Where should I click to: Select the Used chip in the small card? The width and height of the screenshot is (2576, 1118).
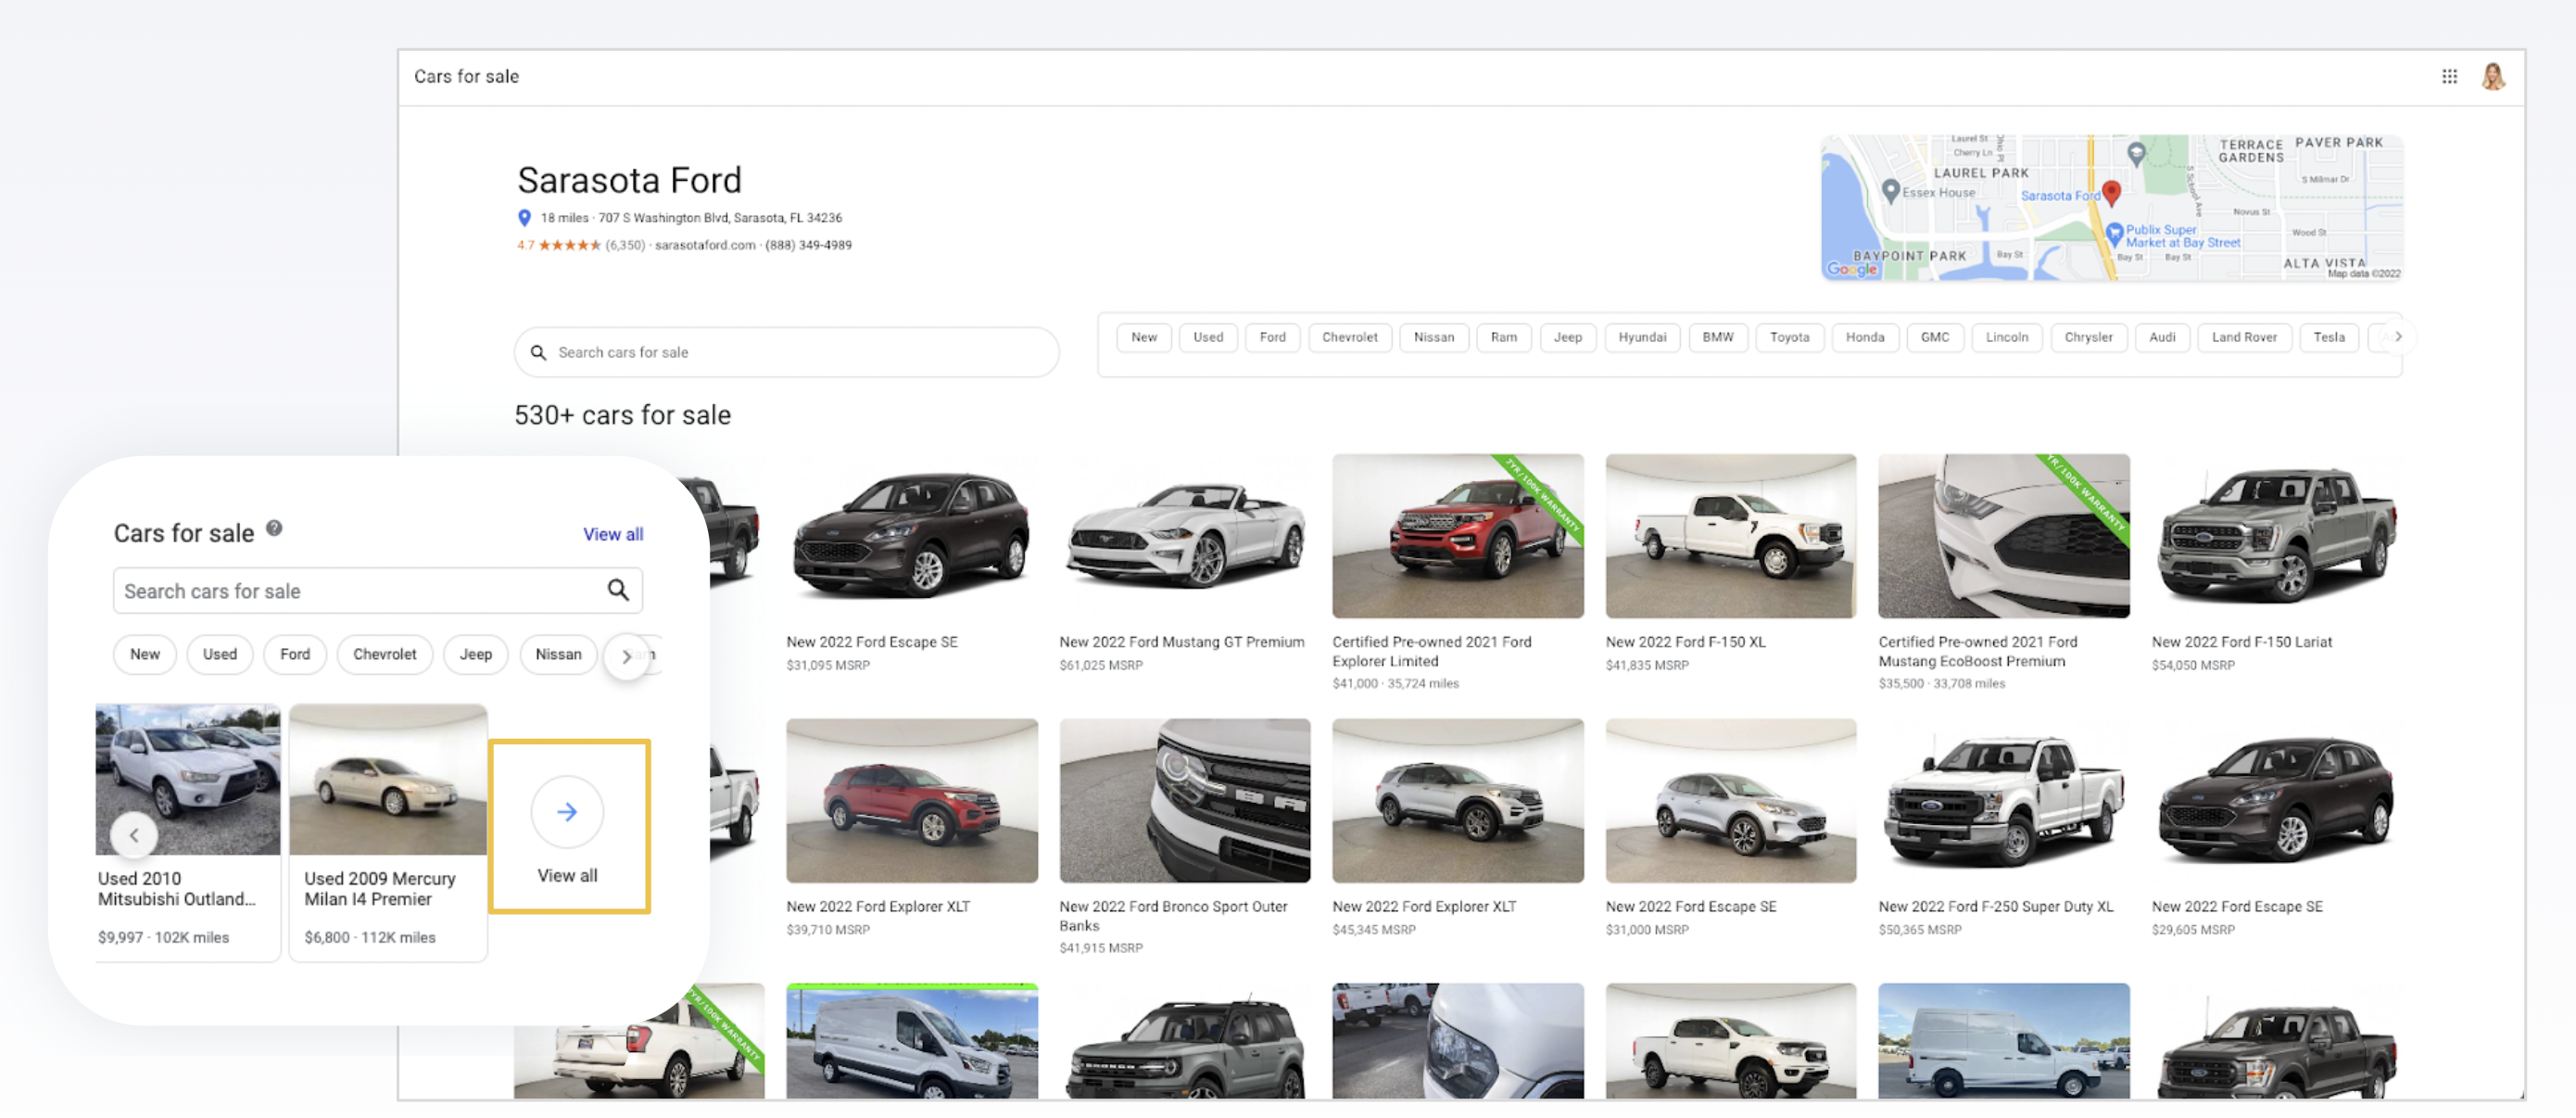point(220,654)
